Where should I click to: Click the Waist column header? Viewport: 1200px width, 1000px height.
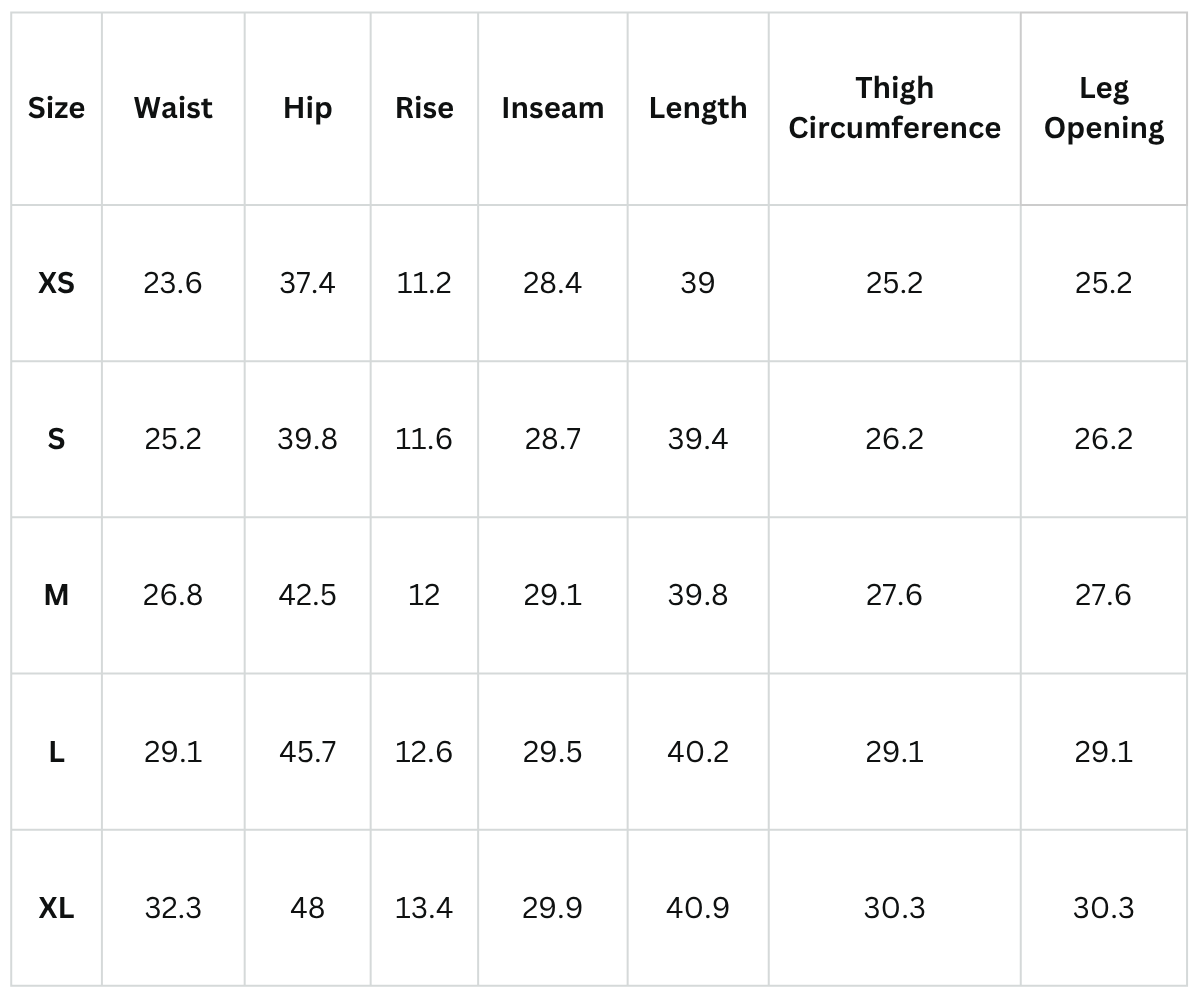click(173, 108)
